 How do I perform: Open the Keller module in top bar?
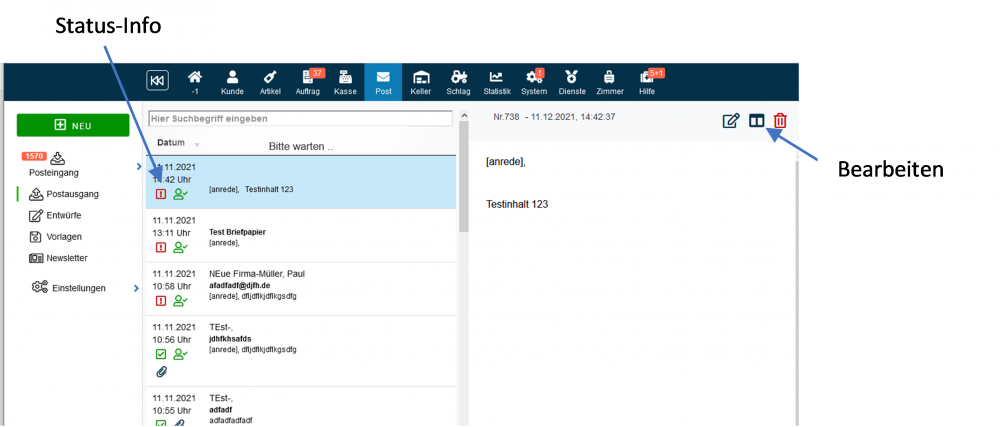pyautogui.click(x=421, y=82)
